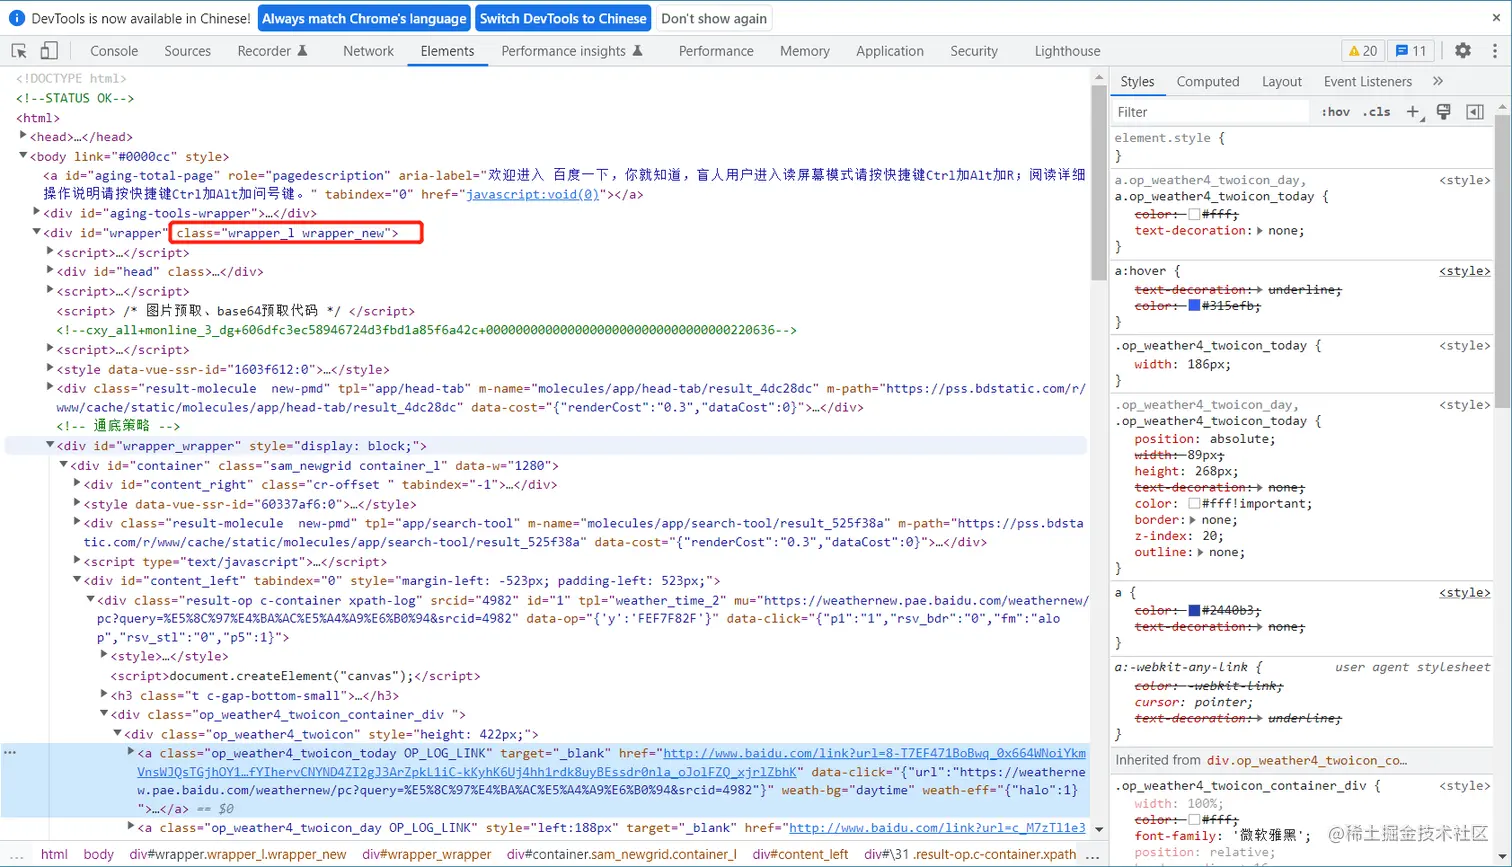Open the 11 issues message counter
The image size is (1512, 867).
pos(1411,51)
